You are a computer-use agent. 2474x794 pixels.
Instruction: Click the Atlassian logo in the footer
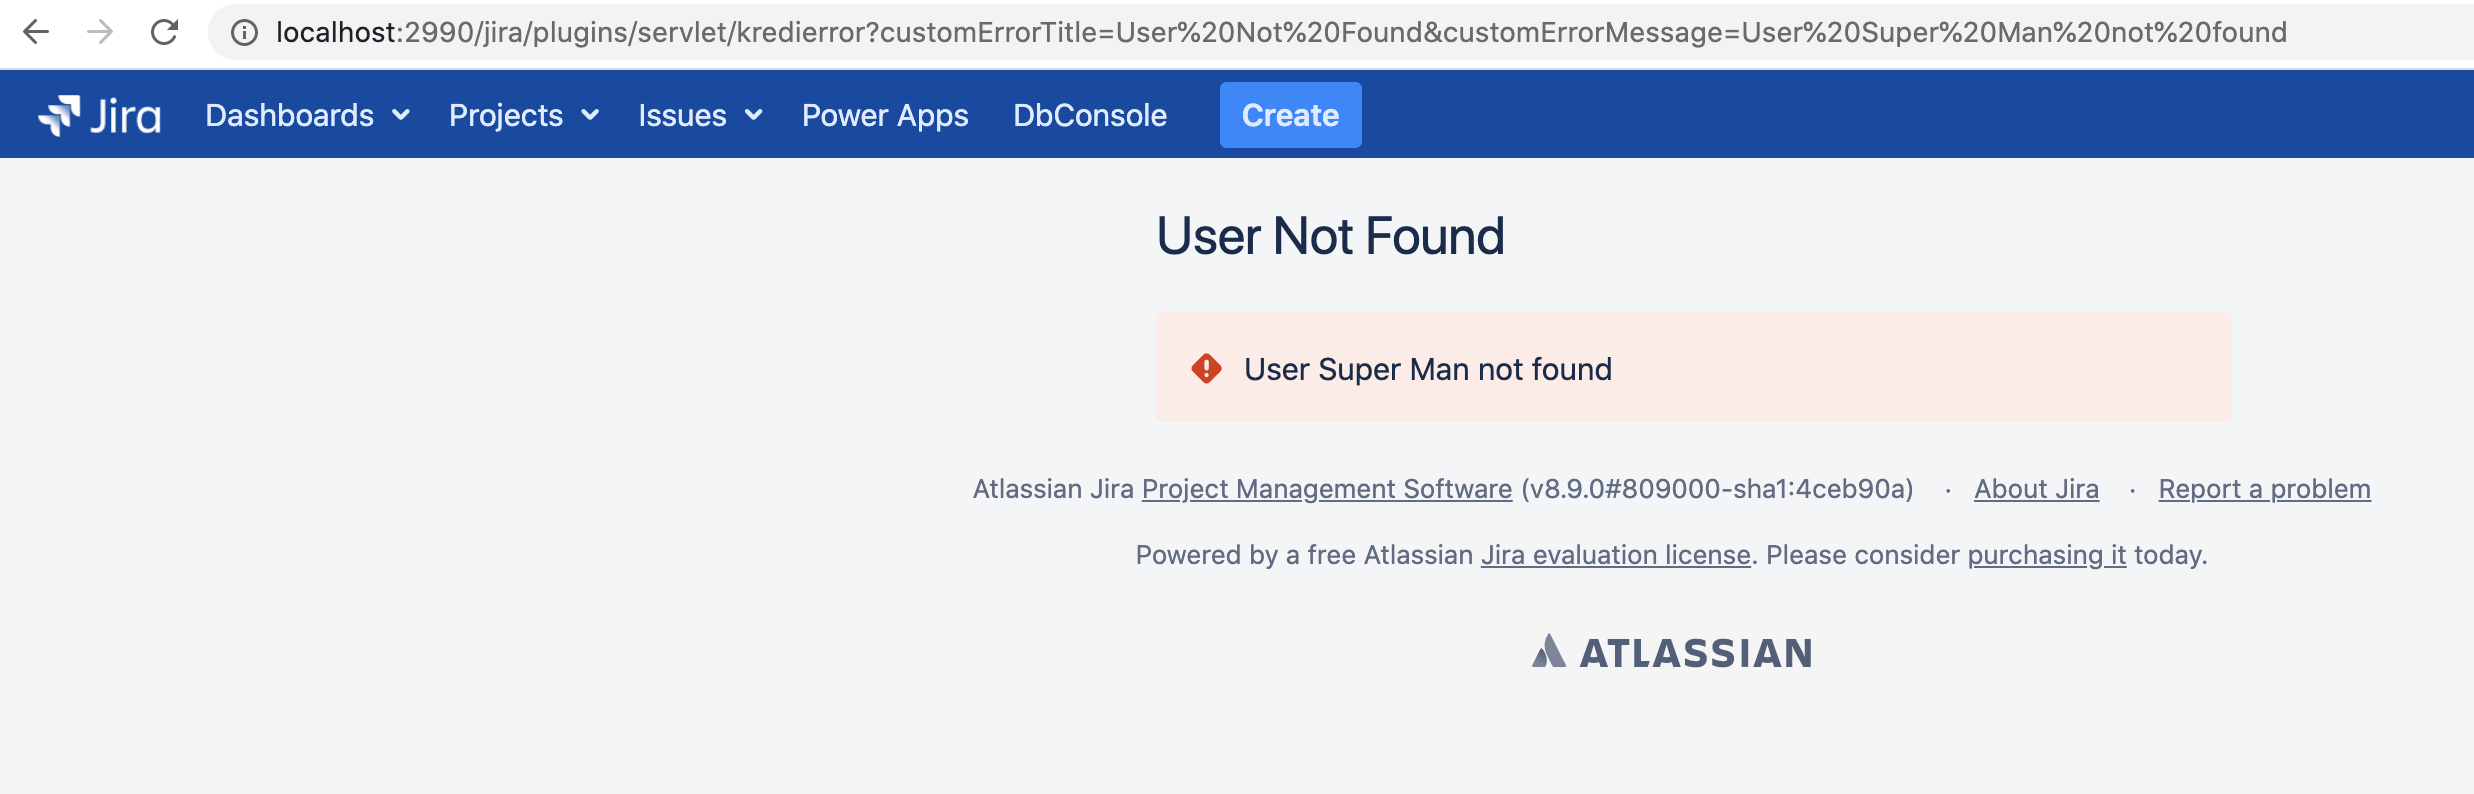(1672, 652)
